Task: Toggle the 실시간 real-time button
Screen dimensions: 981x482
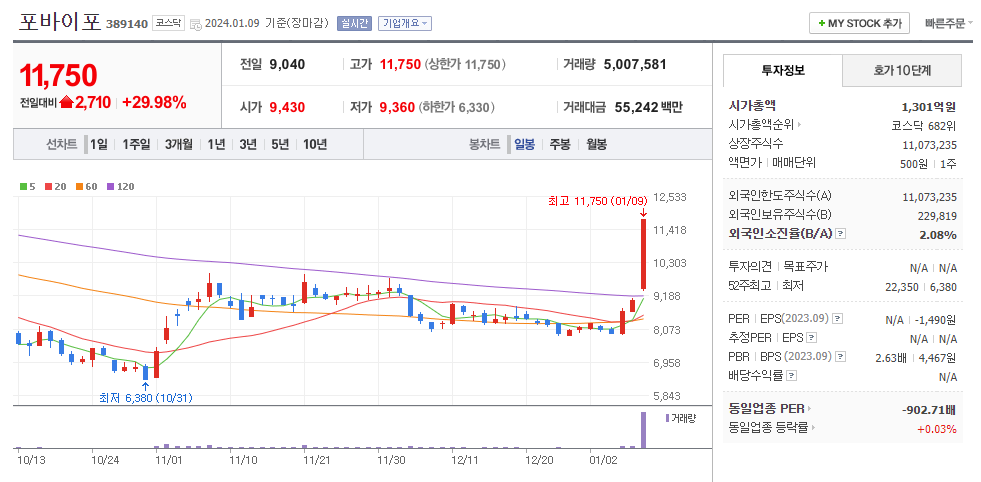Action: click(x=354, y=24)
